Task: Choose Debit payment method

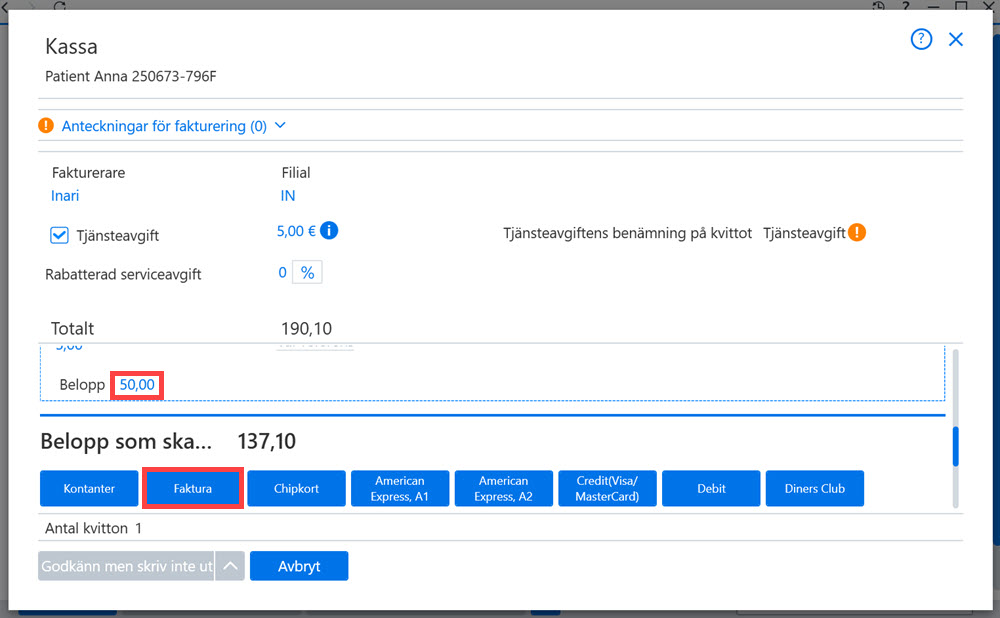Action: tap(711, 489)
